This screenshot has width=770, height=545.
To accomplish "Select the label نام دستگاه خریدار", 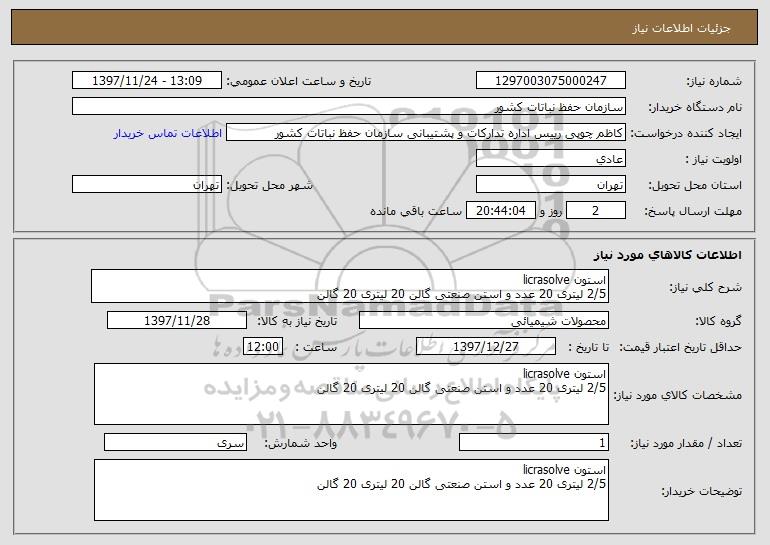I will click(695, 107).
